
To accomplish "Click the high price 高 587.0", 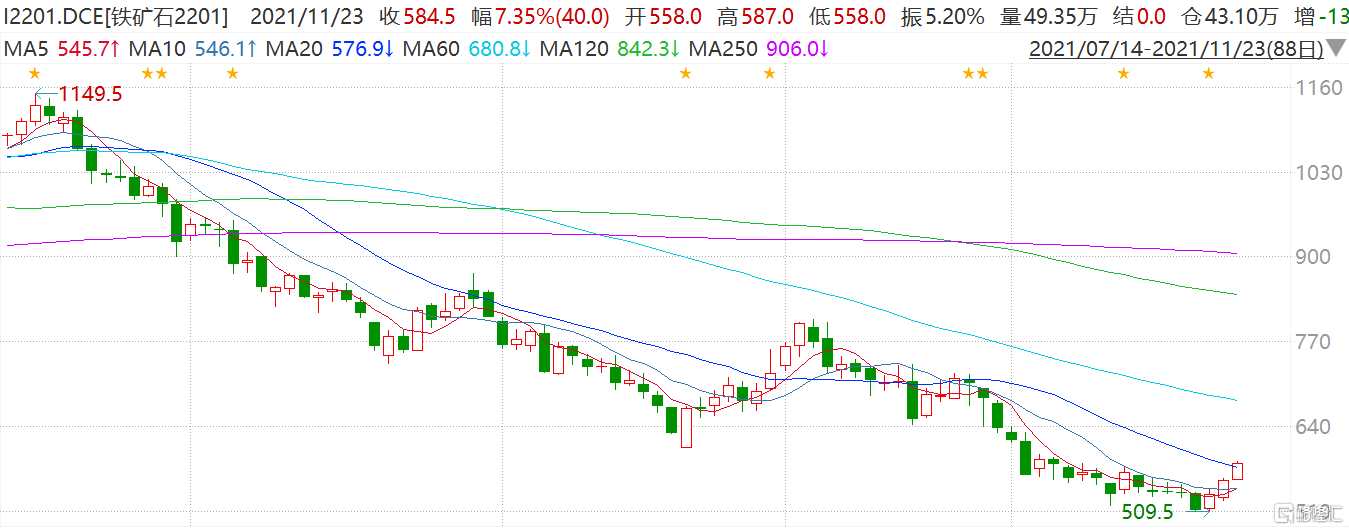I will point(756,17).
